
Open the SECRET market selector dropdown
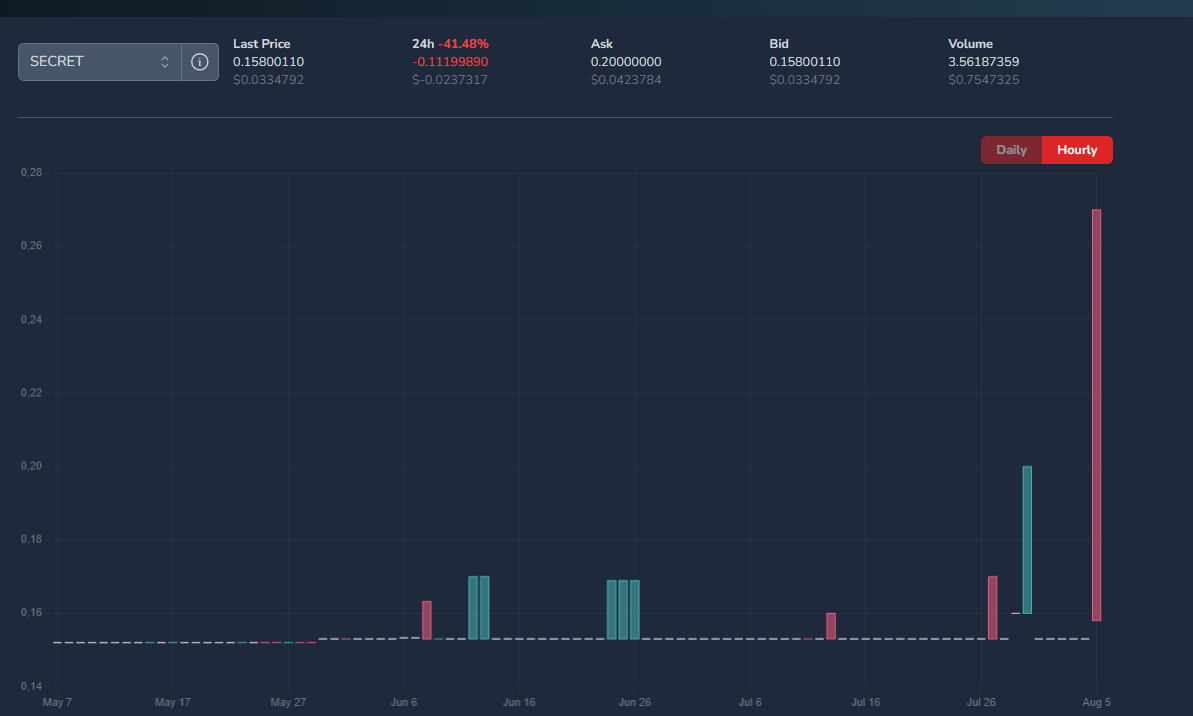click(x=99, y=62)
